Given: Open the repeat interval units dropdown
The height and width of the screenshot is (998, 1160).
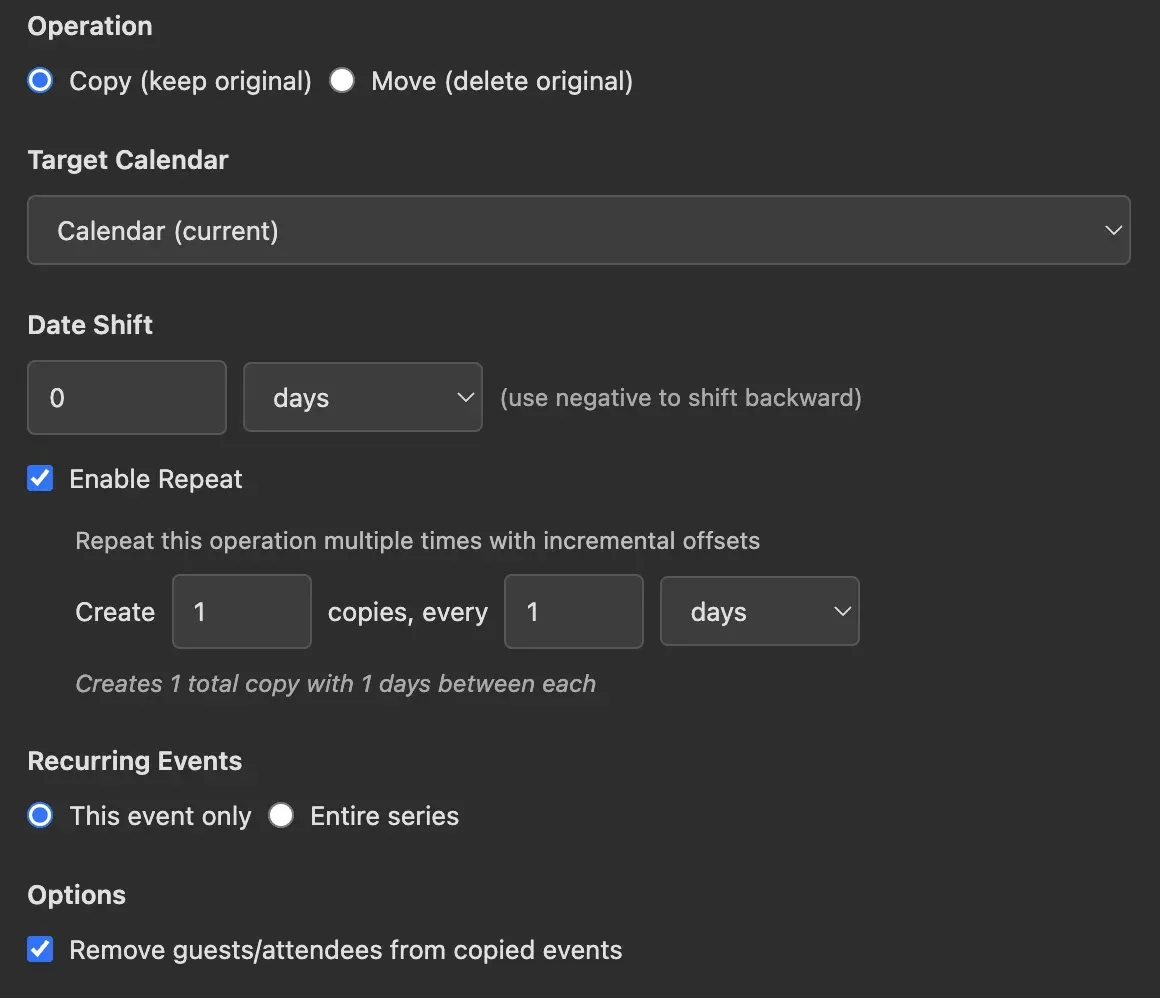Looking at the screenshot, I should coord(760,611).
